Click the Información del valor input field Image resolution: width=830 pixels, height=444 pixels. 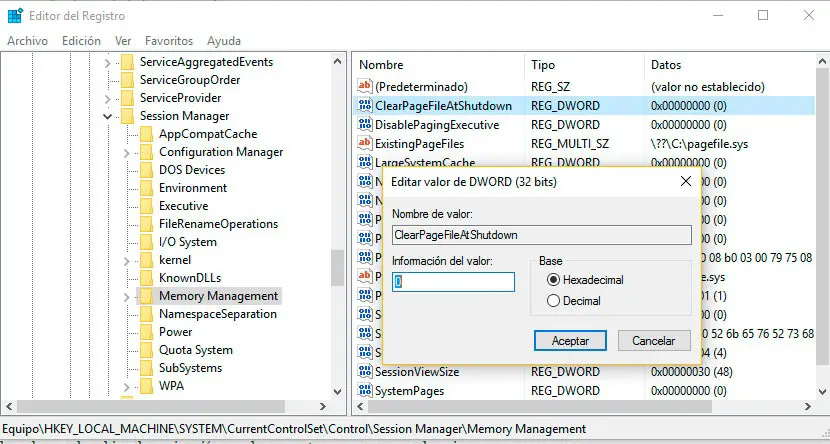[x=453, y=282]
